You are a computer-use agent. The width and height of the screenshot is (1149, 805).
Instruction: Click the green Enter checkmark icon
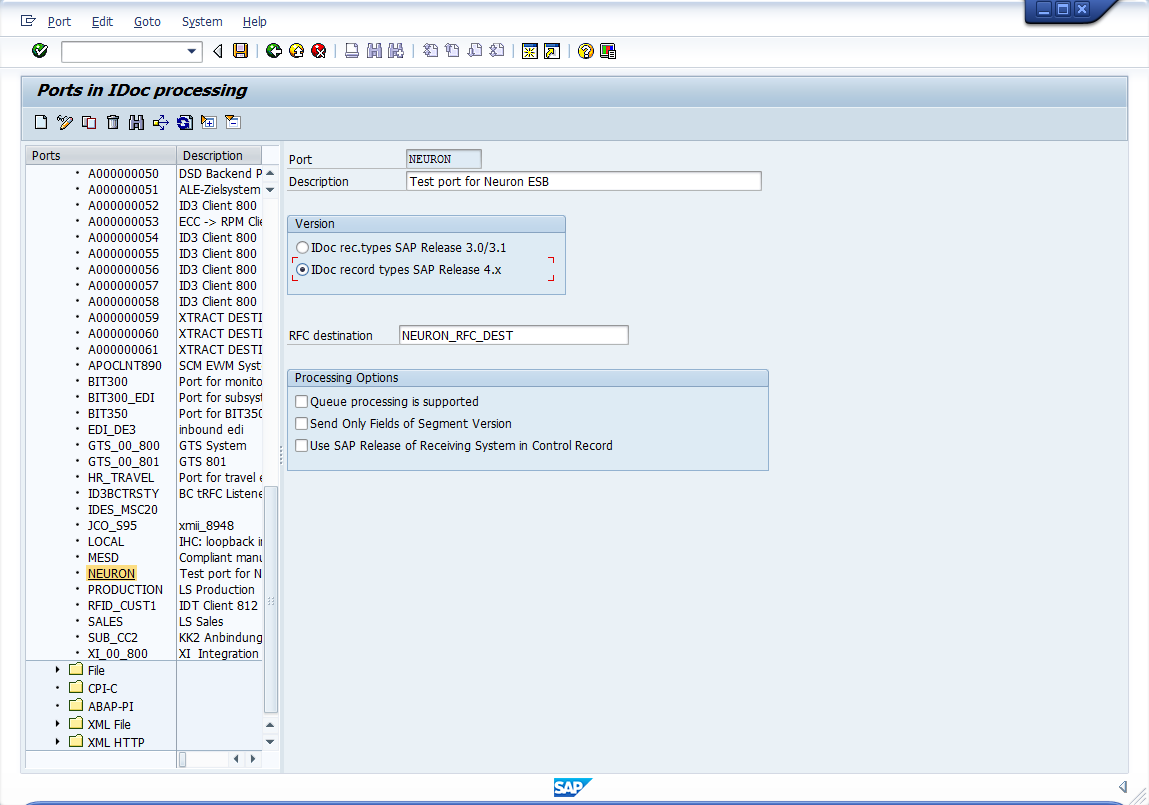(x=40, y=51)
